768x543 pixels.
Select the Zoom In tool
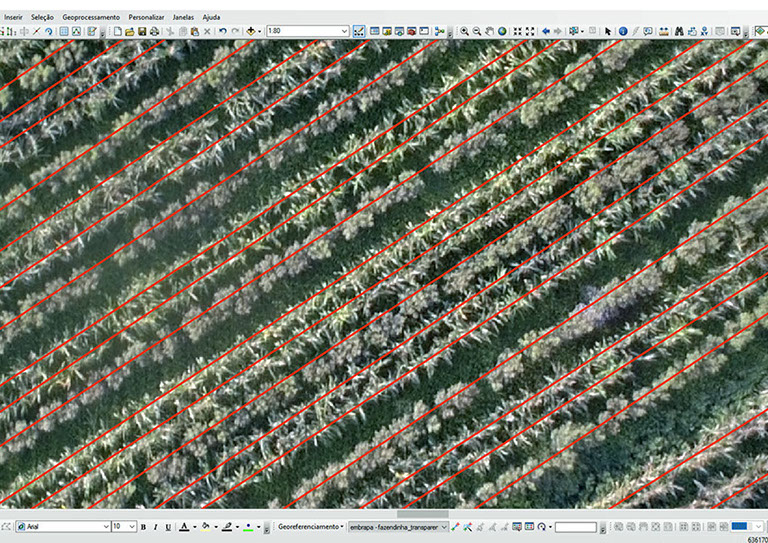point(464,32)
